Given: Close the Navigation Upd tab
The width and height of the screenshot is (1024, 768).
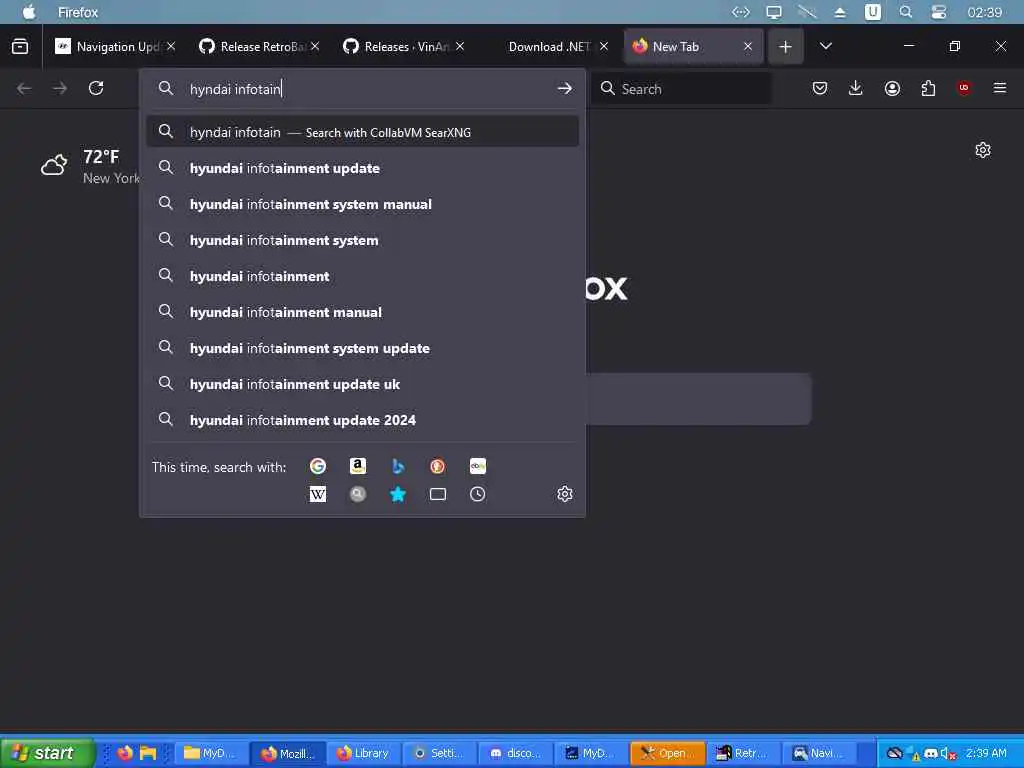Looking at the screenshot, I should (x=171, y=46).
